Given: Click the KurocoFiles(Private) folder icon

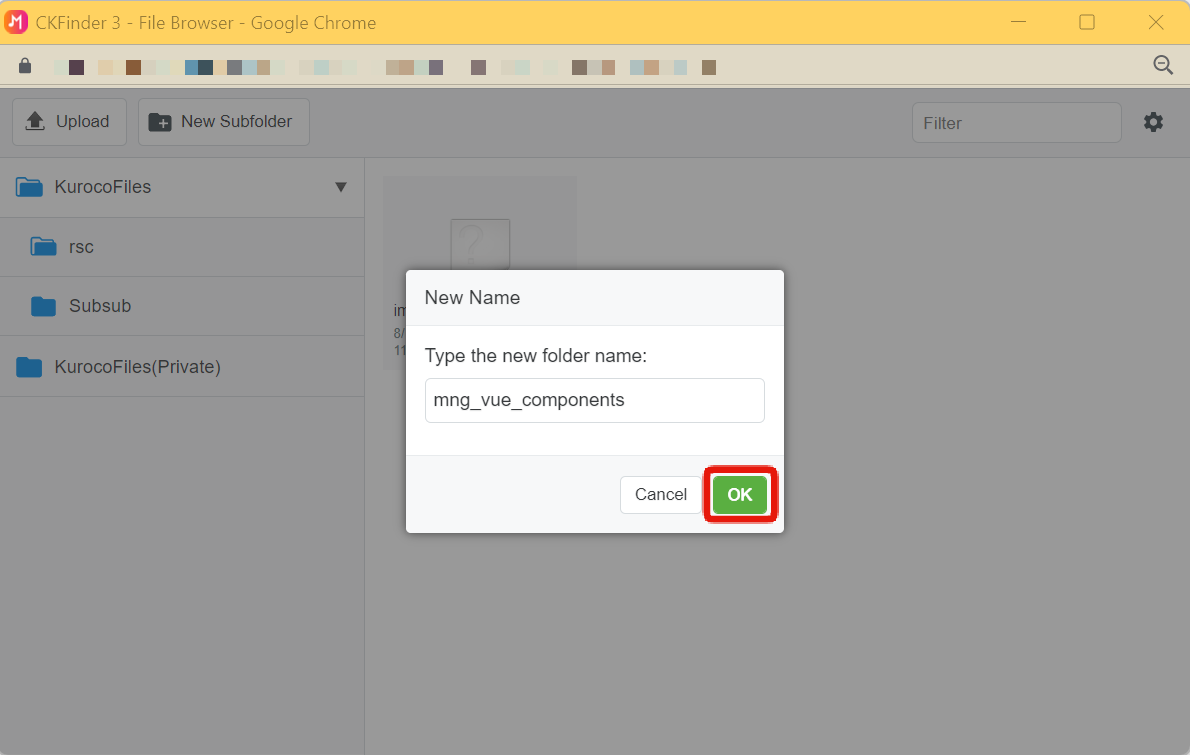Looking at the screenshot, I should (28, 366).
